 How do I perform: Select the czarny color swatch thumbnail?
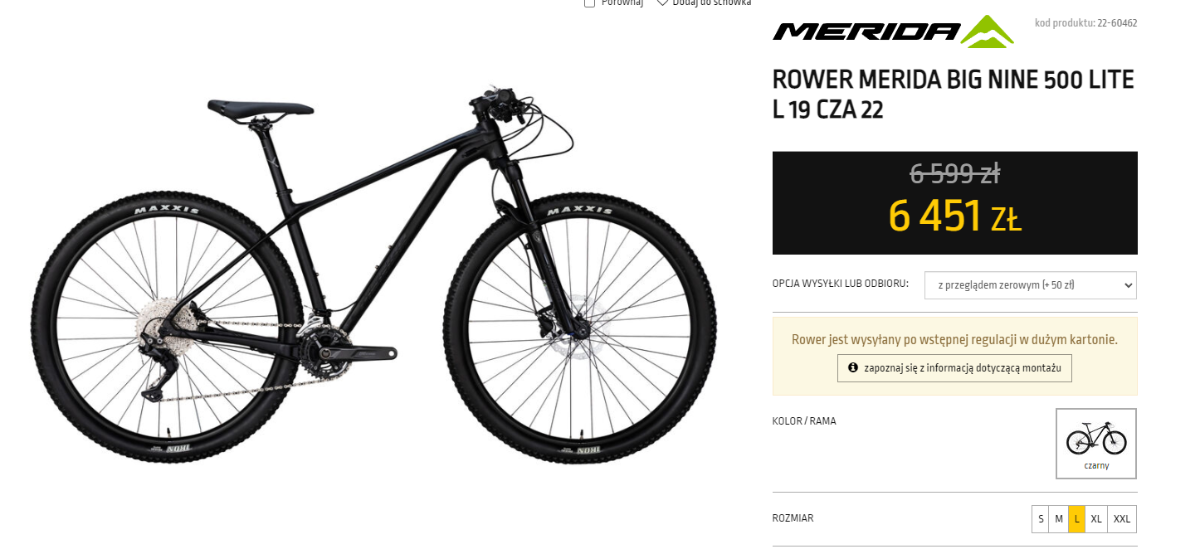[1096, 443]
